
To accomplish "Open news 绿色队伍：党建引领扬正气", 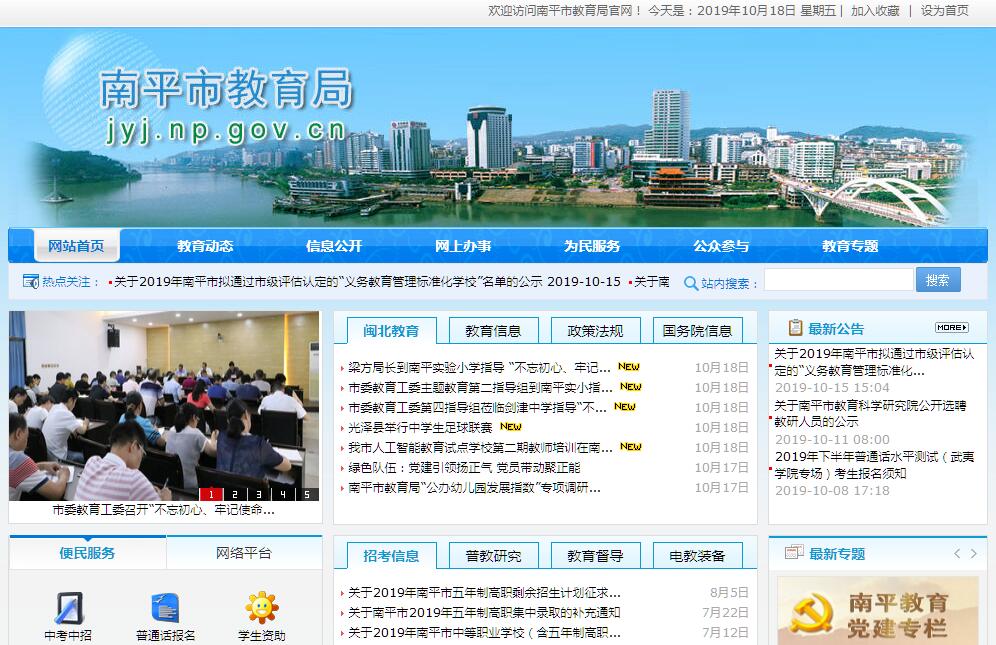I will pyautogui.click(x=464, y=468).
